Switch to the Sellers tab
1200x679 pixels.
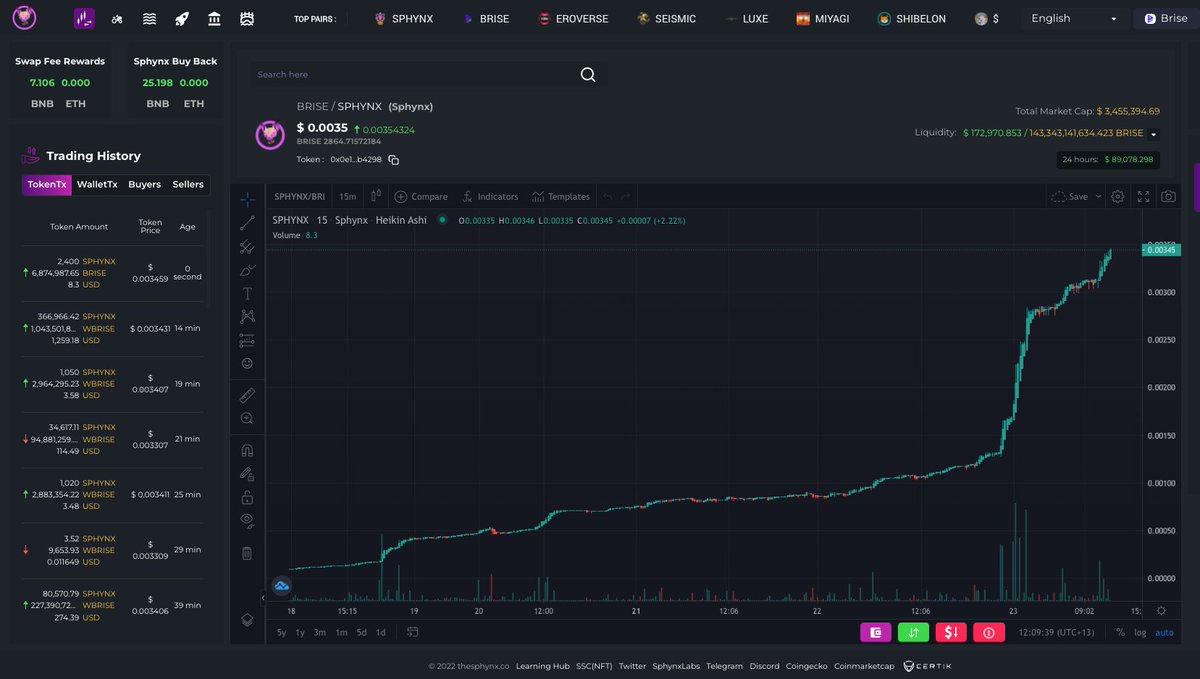[x=188, y=184]
